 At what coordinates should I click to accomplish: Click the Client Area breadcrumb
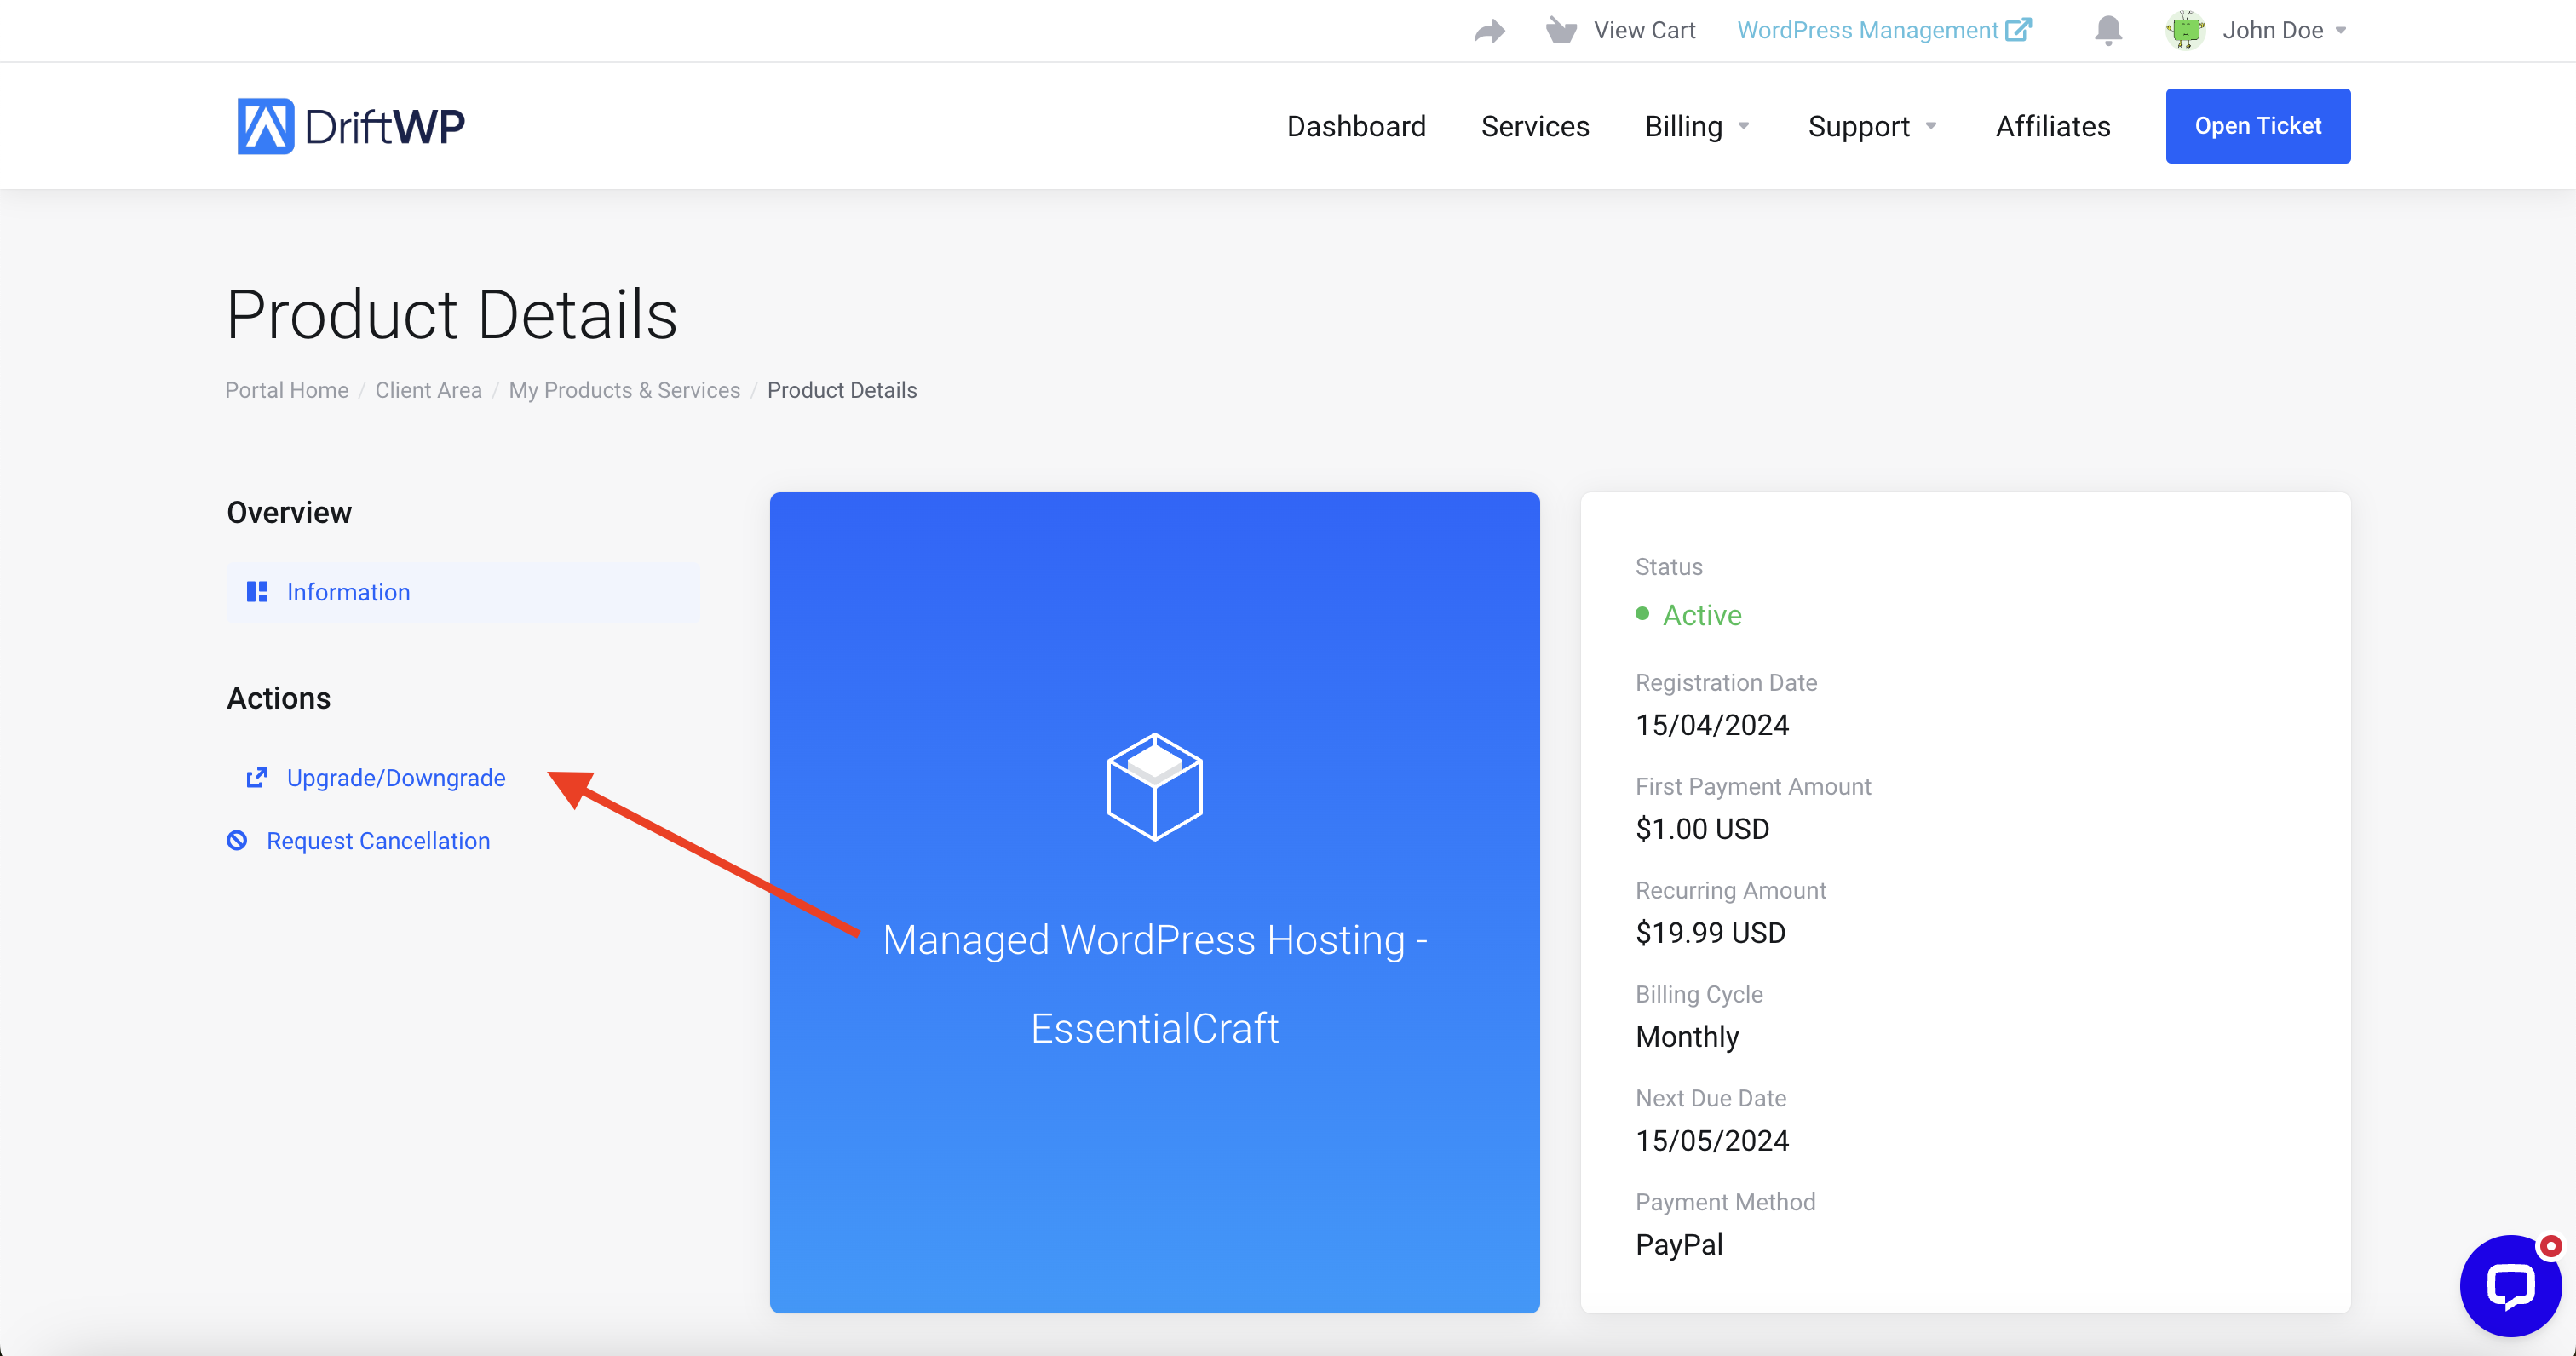point(428,390)
